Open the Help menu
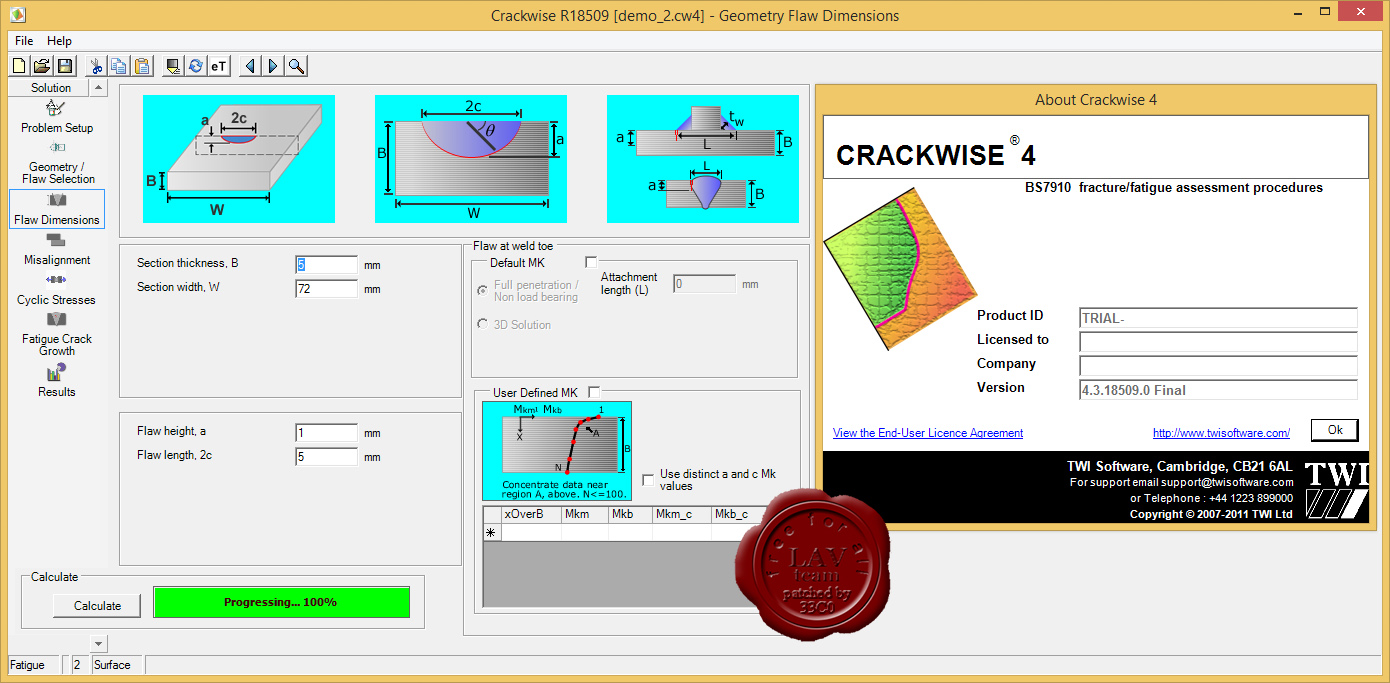The height and width of the screenshot is (683, 1390). [60, 41]
